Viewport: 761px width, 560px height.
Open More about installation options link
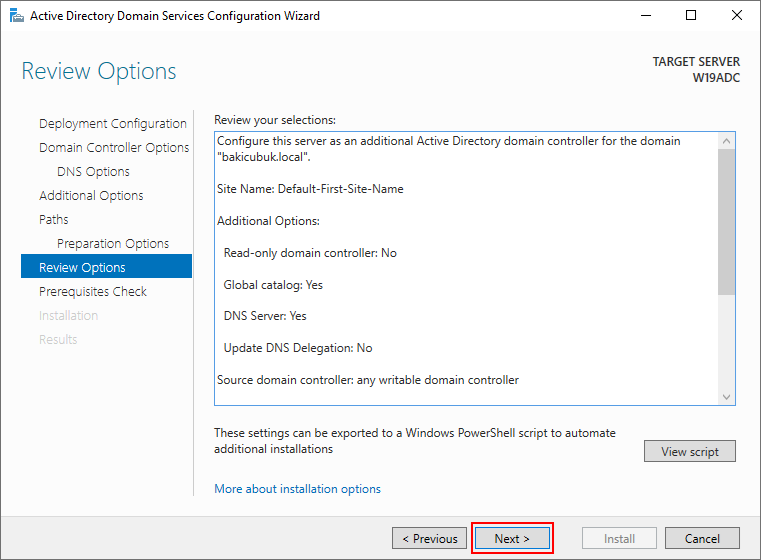coord(298,489)
